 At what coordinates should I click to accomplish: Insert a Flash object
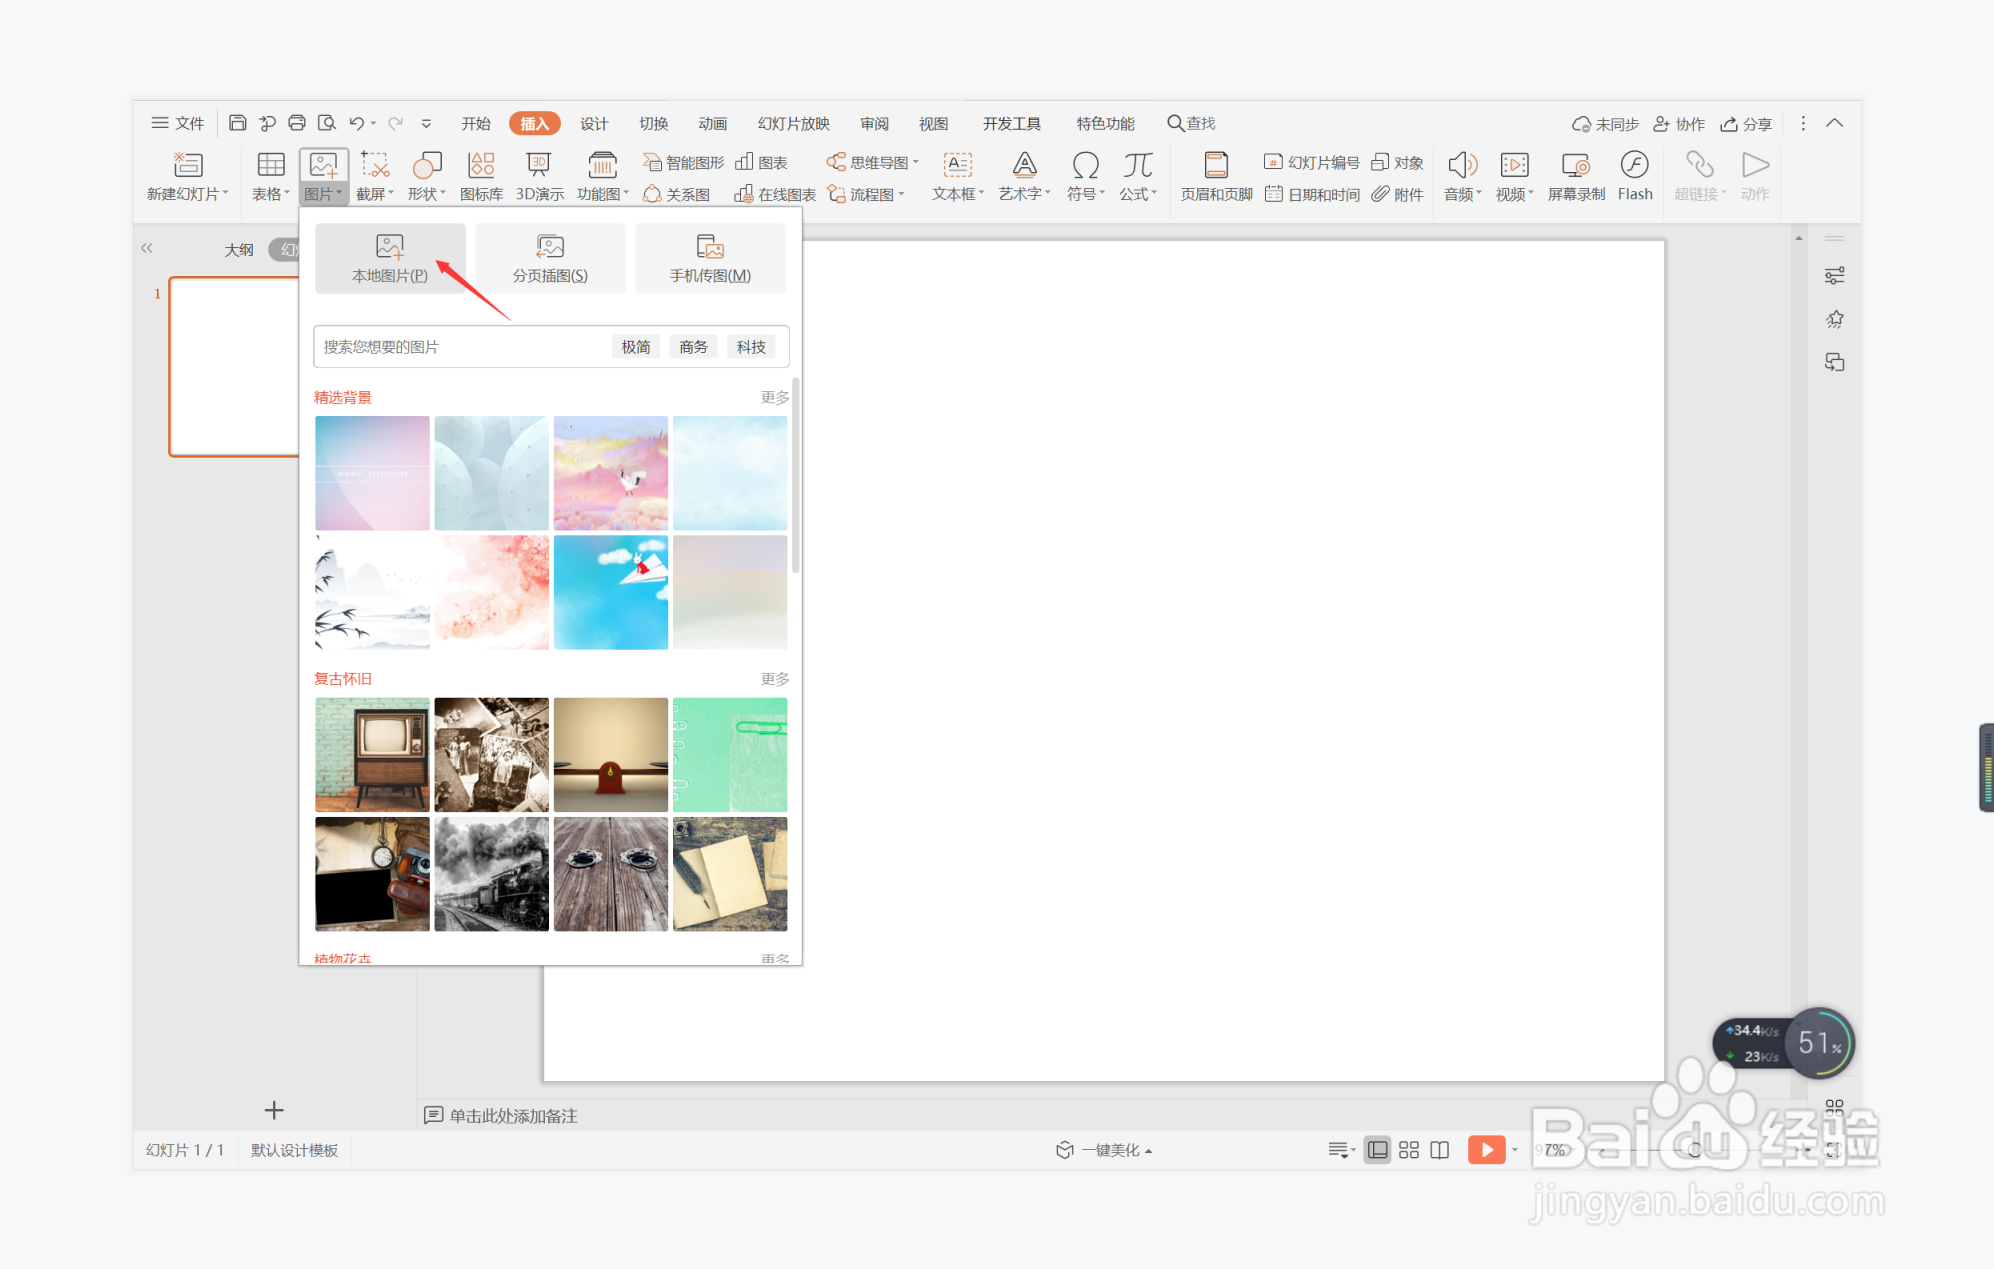click(1634, 176)
